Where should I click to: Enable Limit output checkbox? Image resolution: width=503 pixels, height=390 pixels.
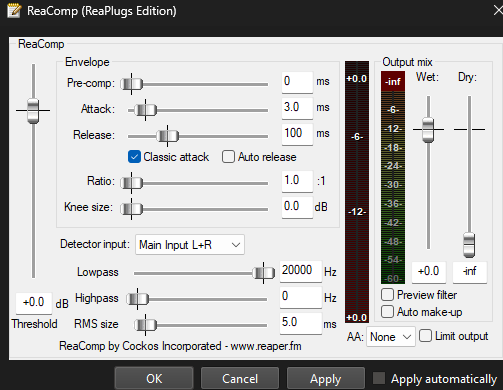click(x=425, y=336)
